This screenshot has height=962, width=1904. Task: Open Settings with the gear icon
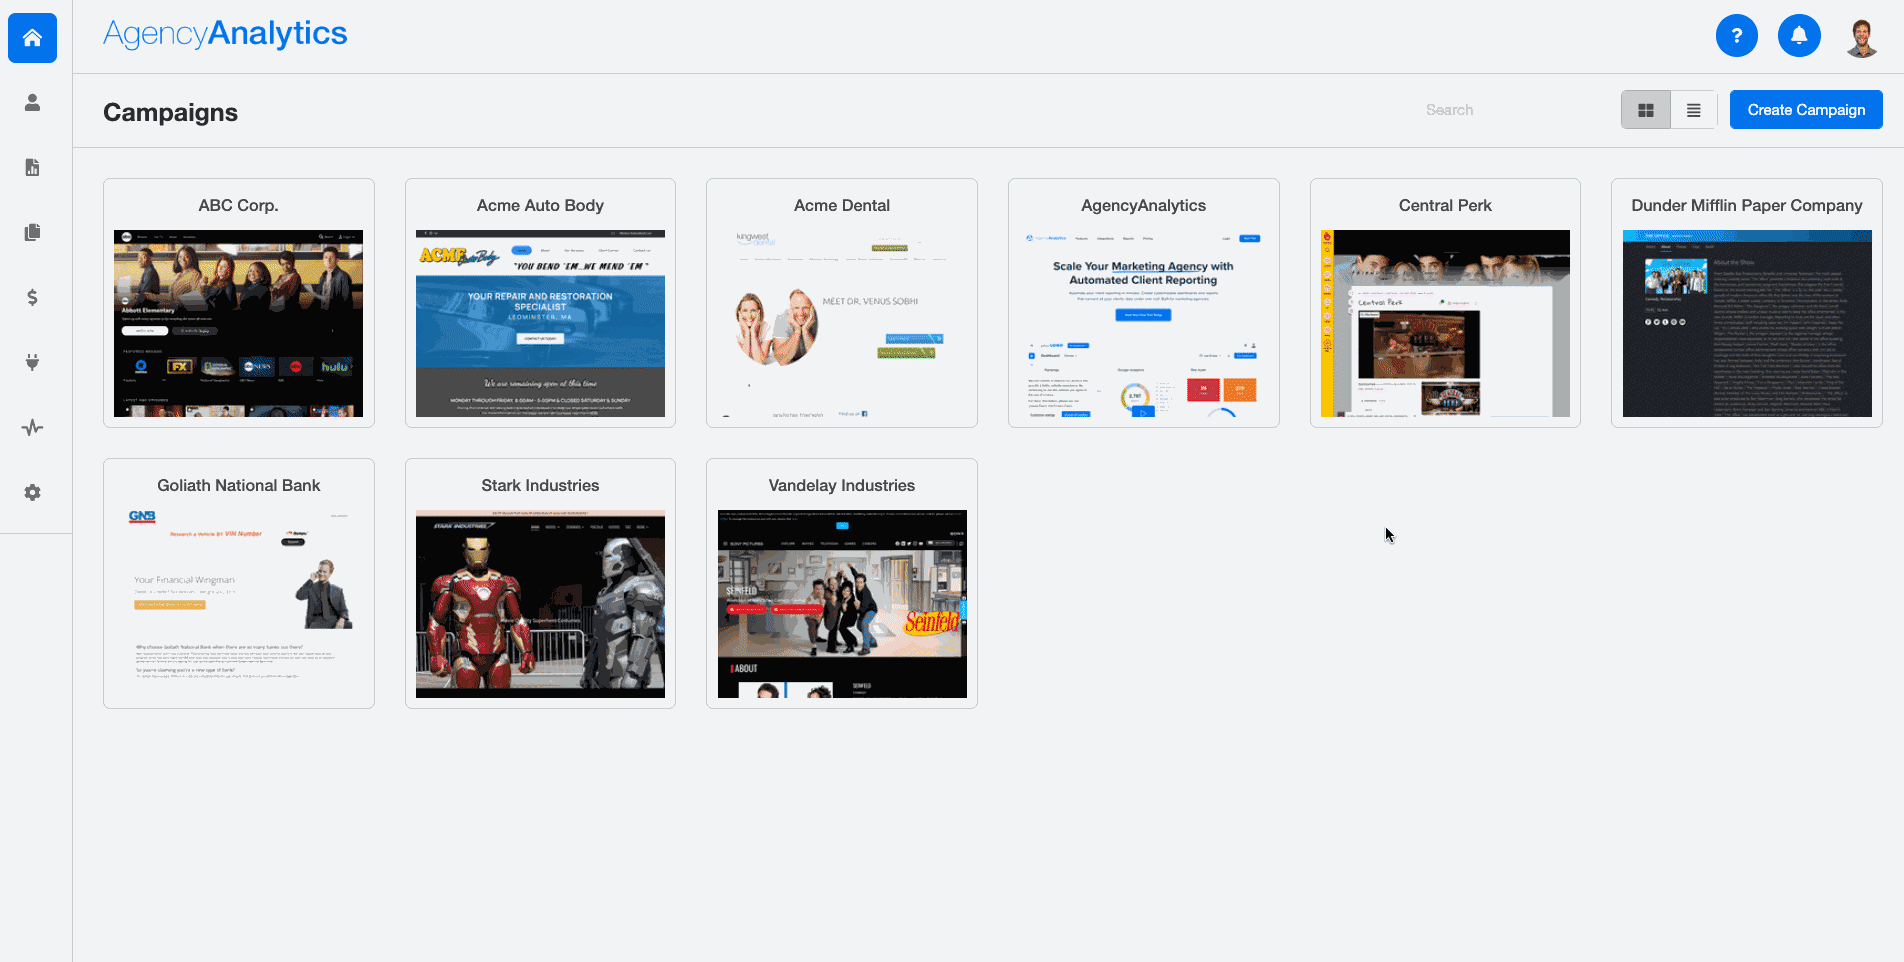pos(31,492)
